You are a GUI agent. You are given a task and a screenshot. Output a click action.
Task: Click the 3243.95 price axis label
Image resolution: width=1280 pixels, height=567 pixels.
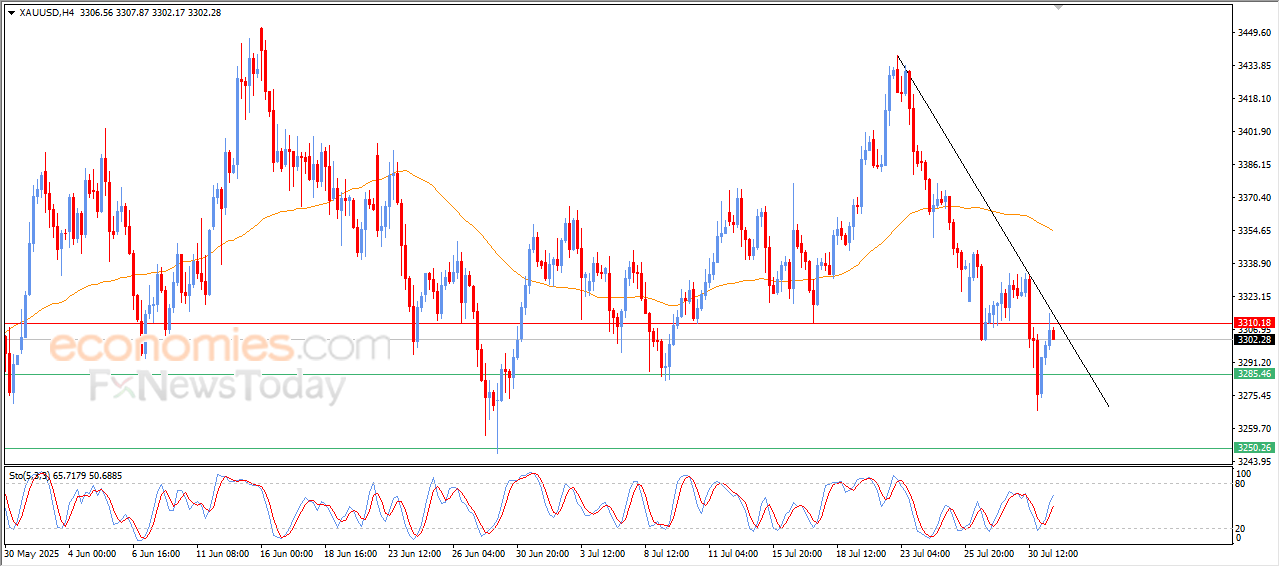[1254, 461]
